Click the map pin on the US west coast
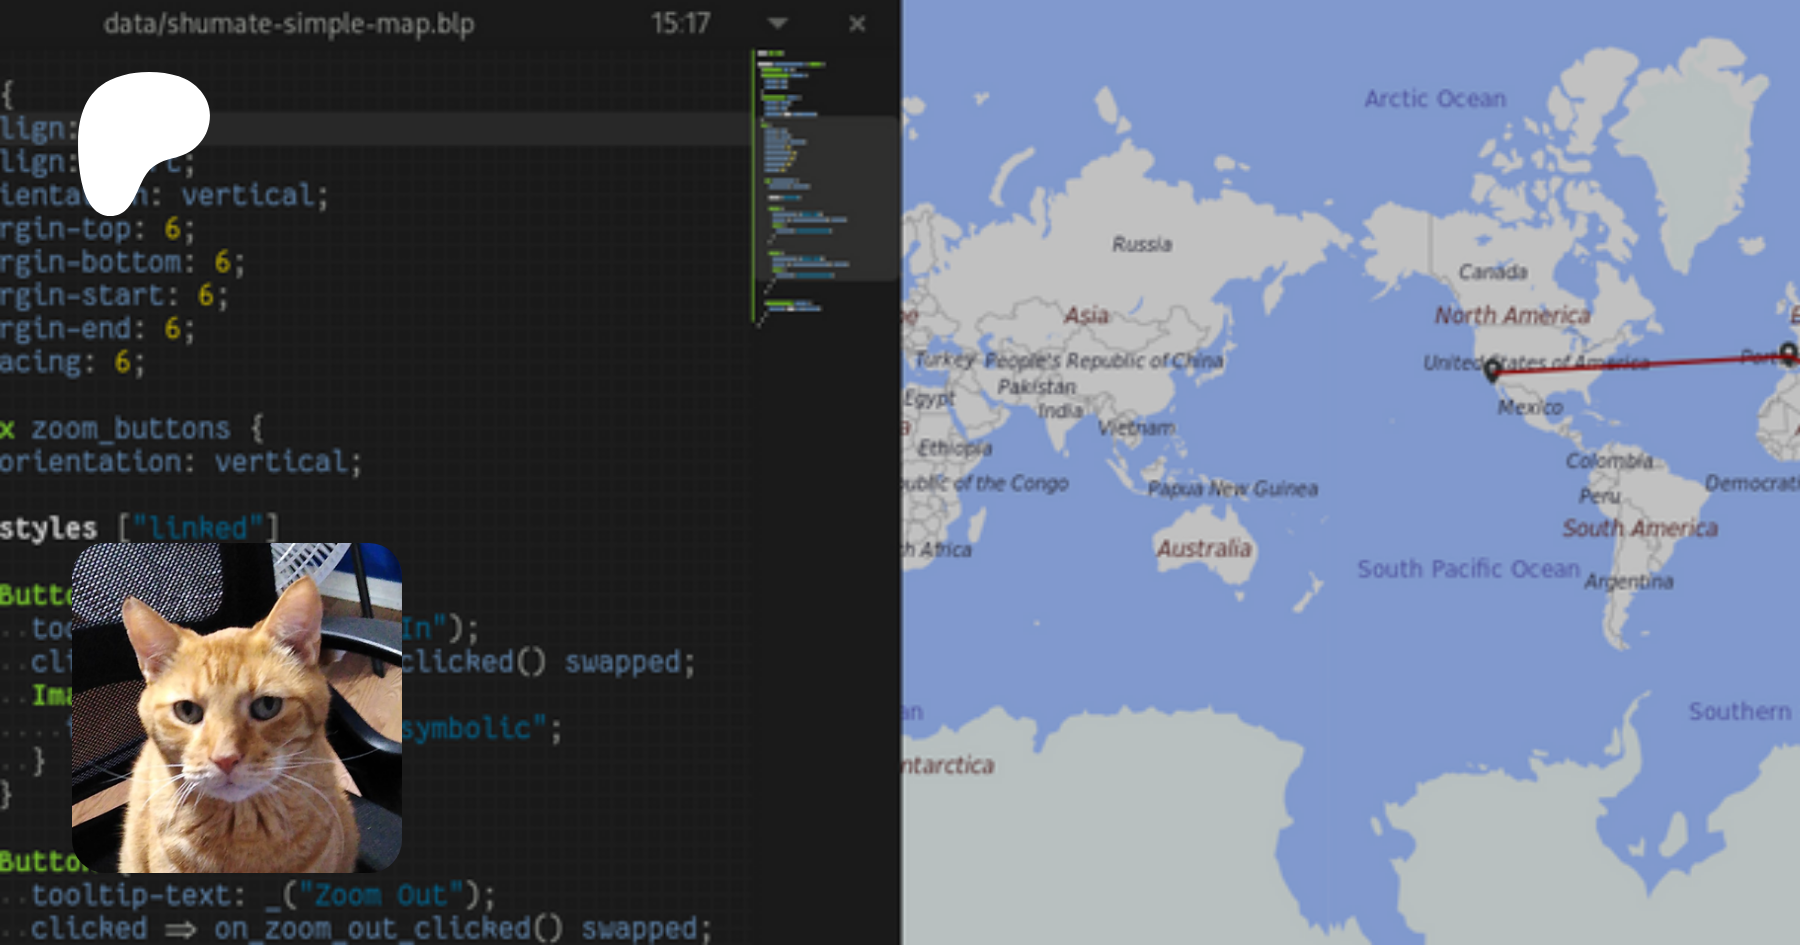Image resolution: width=1800 pixels, height=945 pixels. [x=1491, y=370]
